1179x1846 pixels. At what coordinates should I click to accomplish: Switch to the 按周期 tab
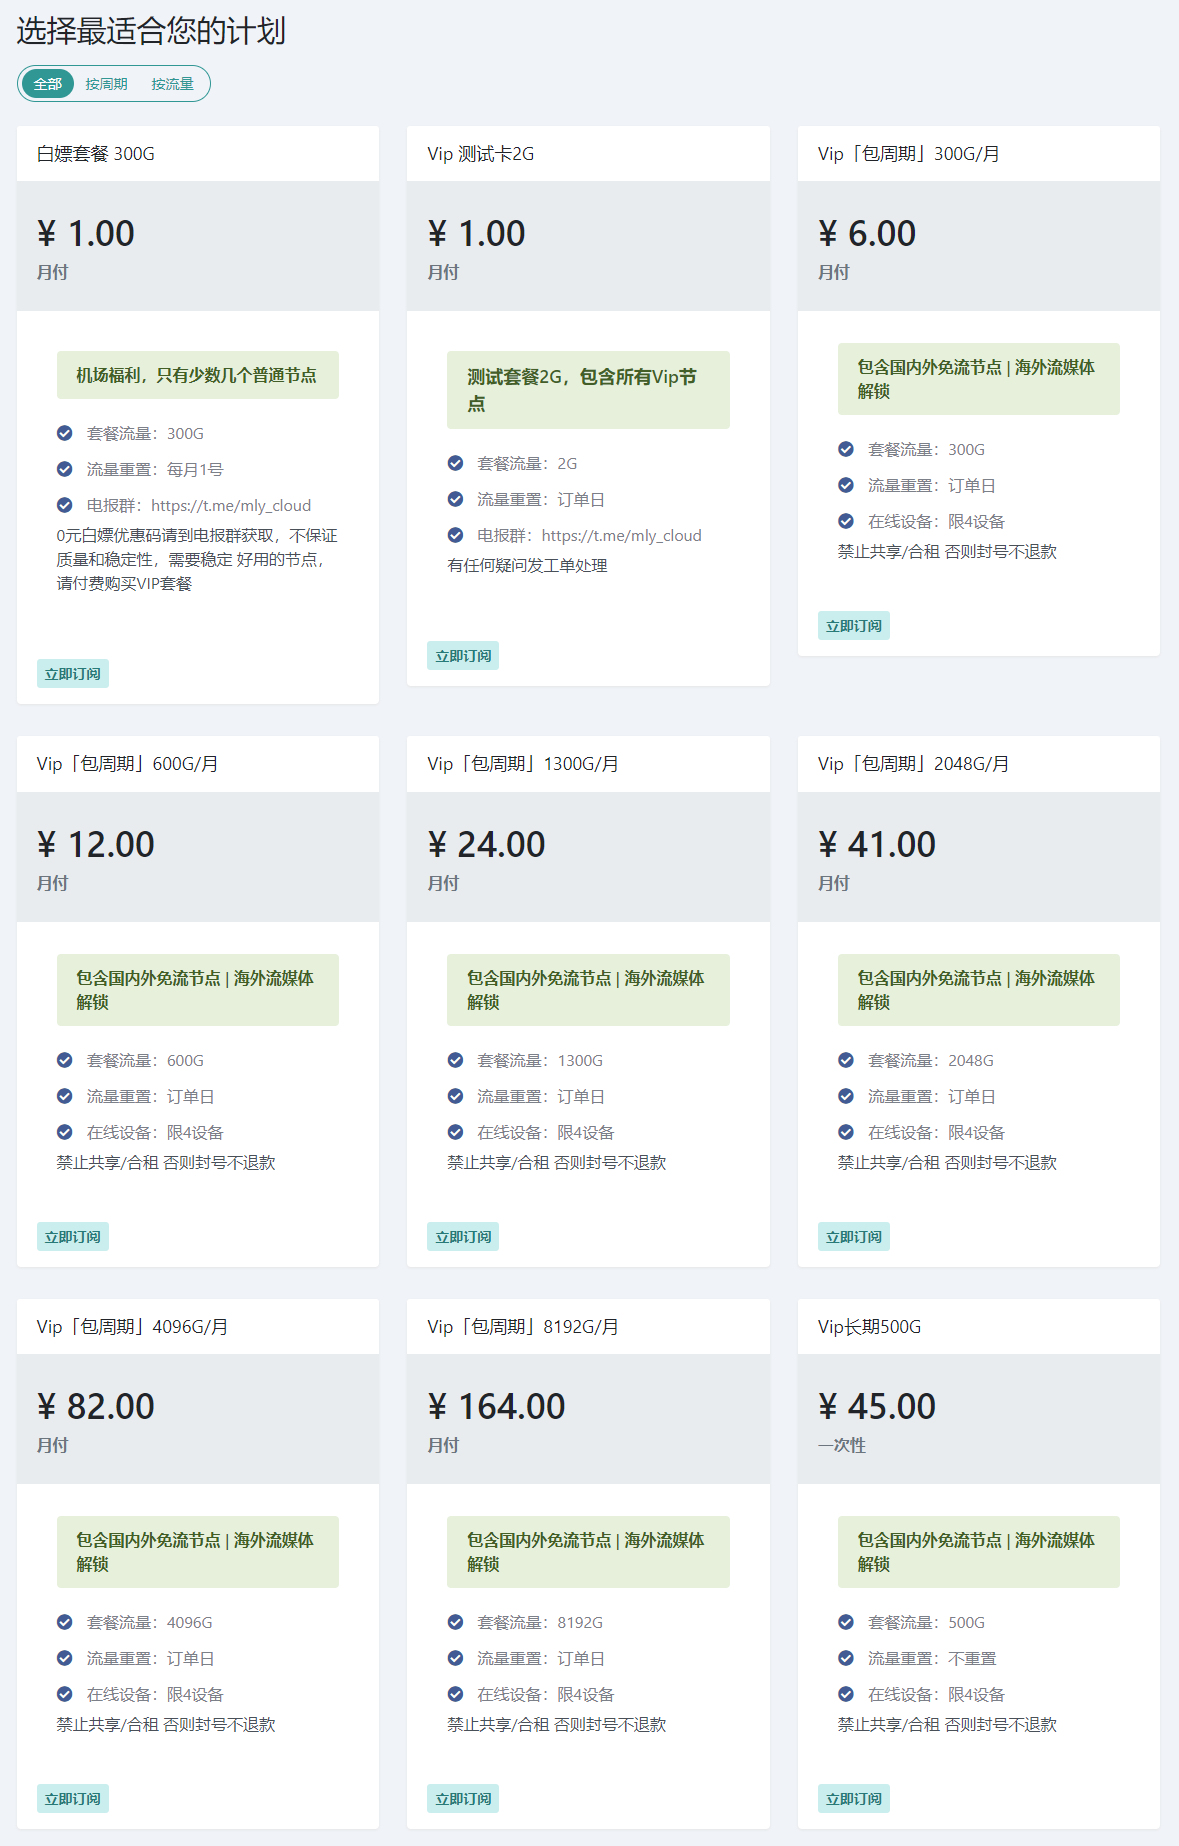pyautogui.click(x=106, y=84)
